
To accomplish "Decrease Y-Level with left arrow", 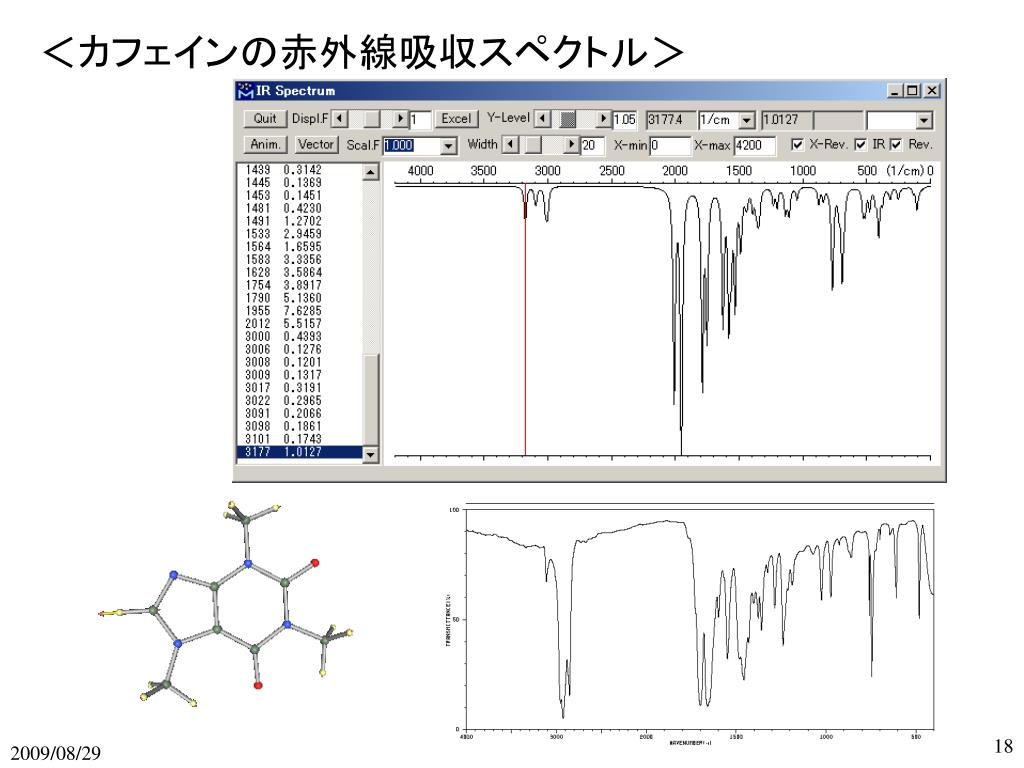I will pos(542,119).
